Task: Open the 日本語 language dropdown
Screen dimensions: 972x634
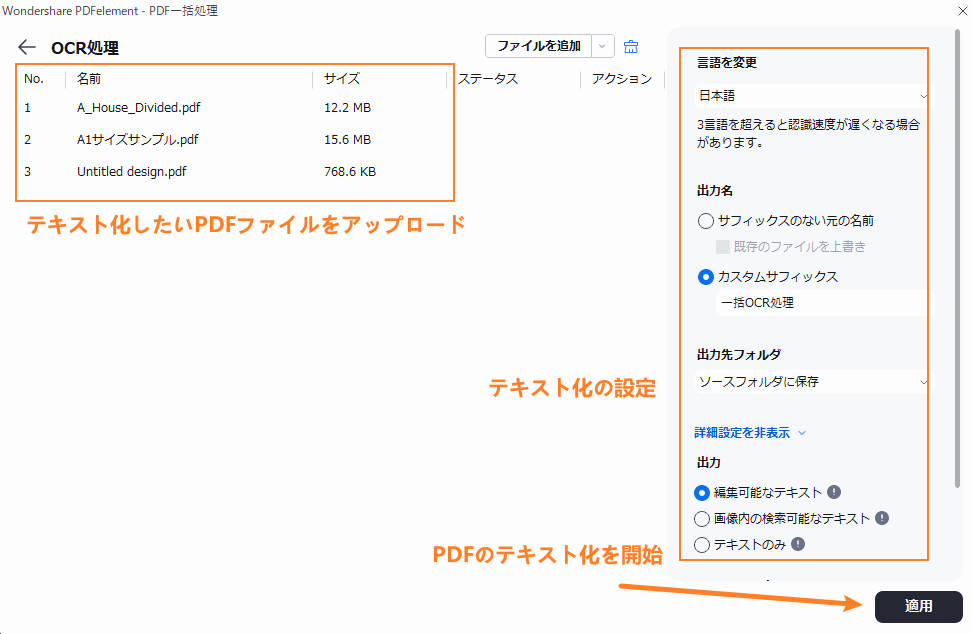Action: [x=812, y=97]
